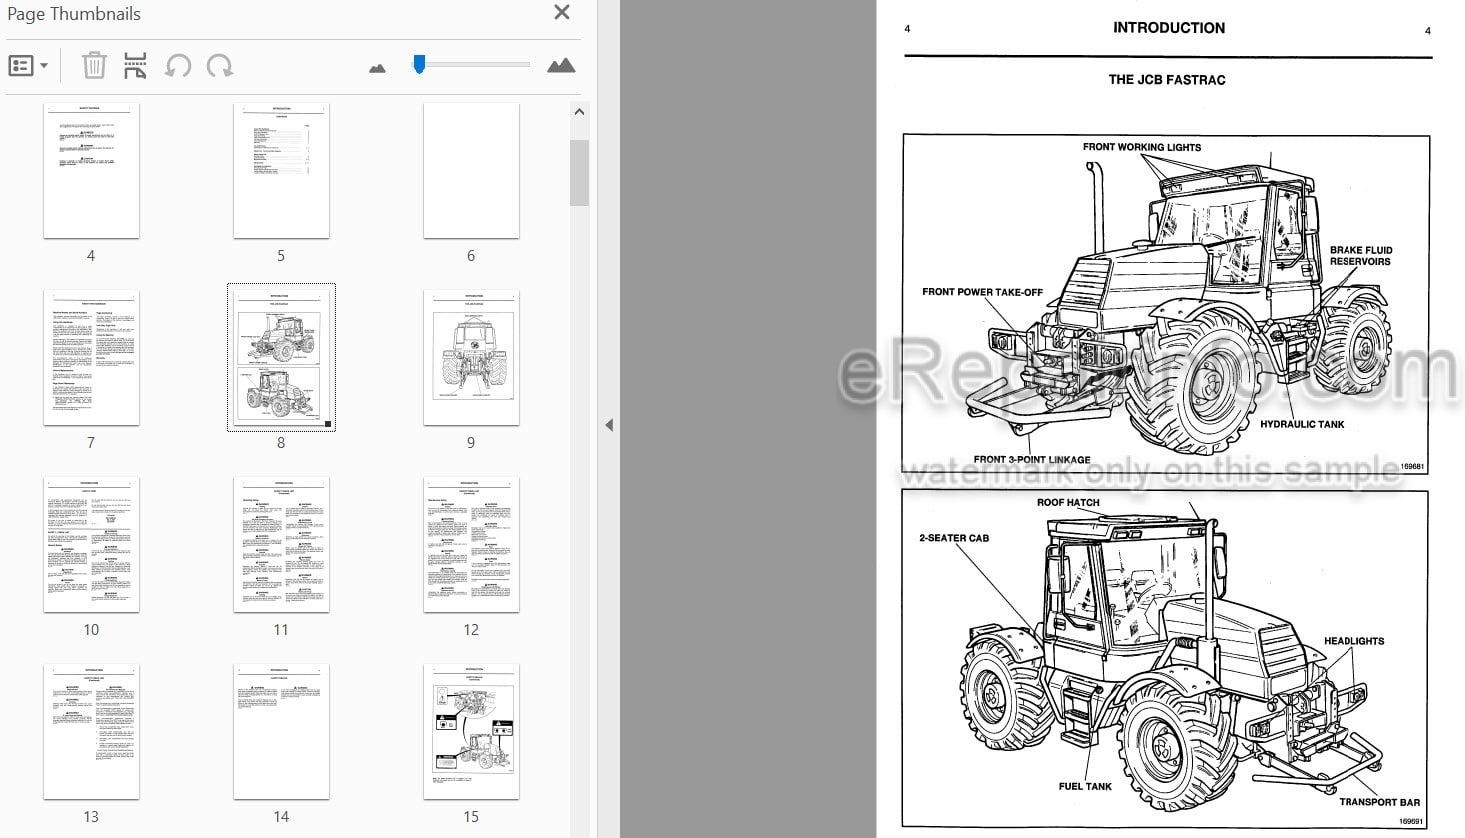Viewport: 1465px width, 838px height.
Task: Click the FRONT 3-POINT LINKAGE label
Action: [x=1032, y=460]
